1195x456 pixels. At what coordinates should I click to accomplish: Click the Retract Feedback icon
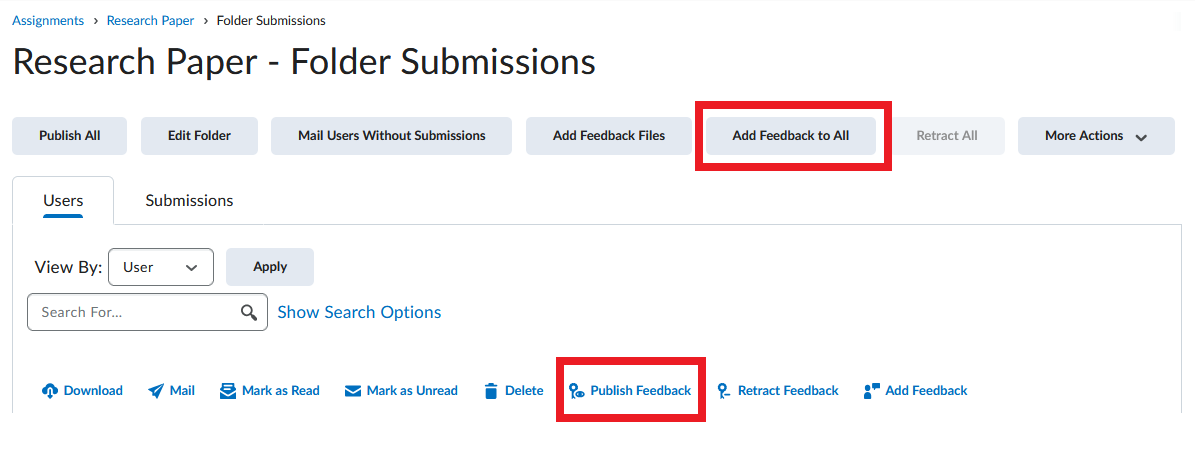(x=724, y=391)
